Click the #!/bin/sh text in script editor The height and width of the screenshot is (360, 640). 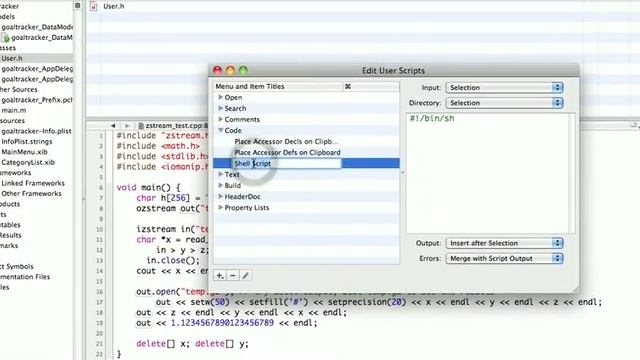point(432,118)
